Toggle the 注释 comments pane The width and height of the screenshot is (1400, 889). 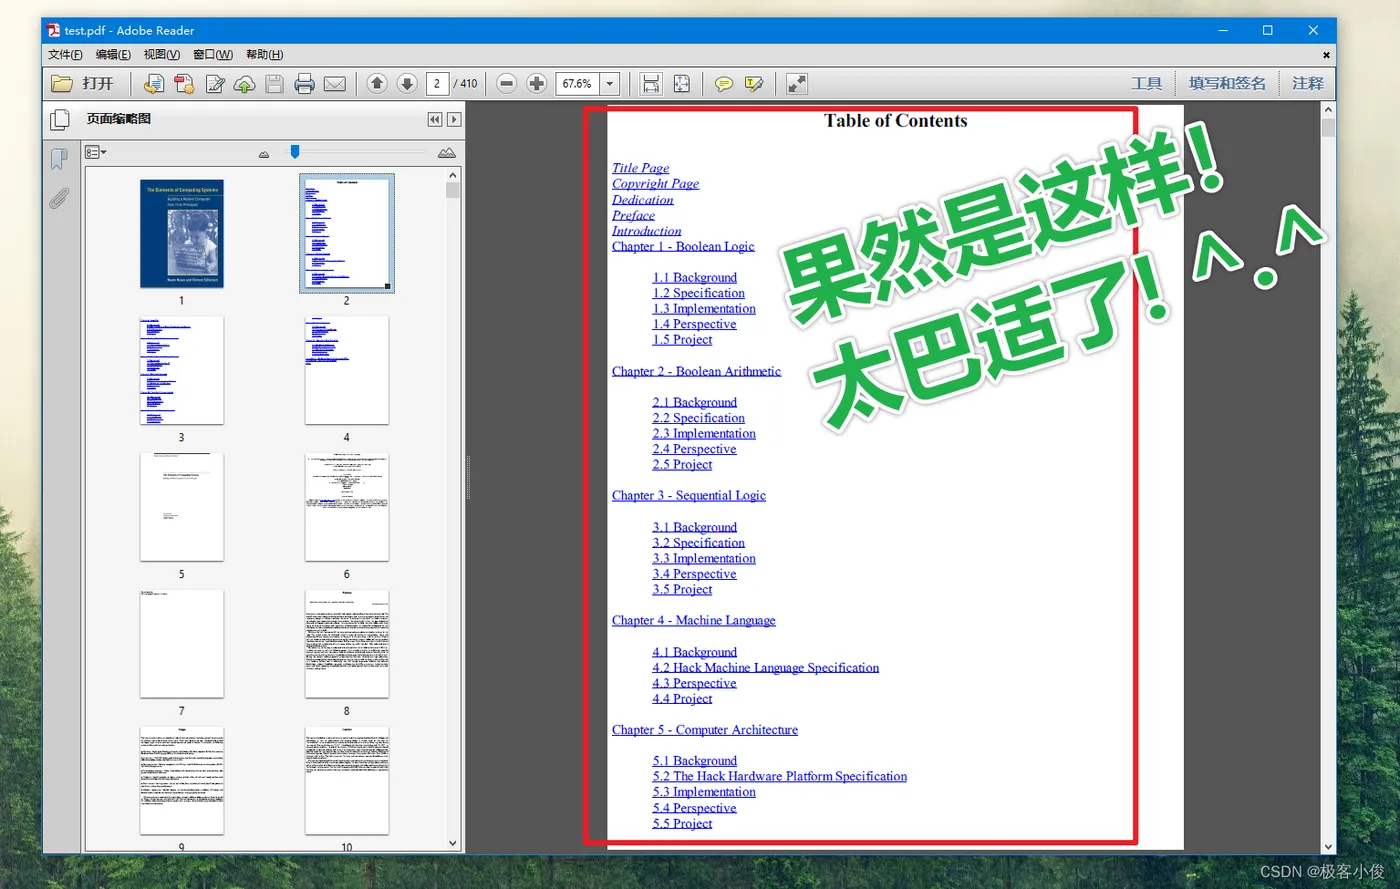1307,84
